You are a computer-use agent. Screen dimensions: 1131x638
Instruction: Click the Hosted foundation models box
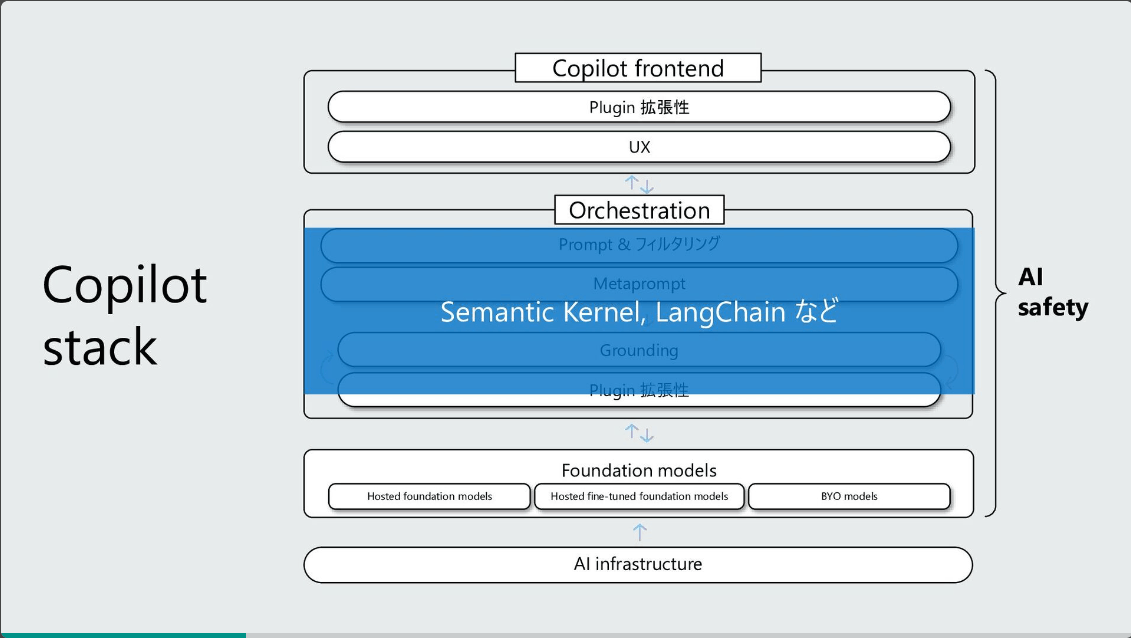[429, 496]
